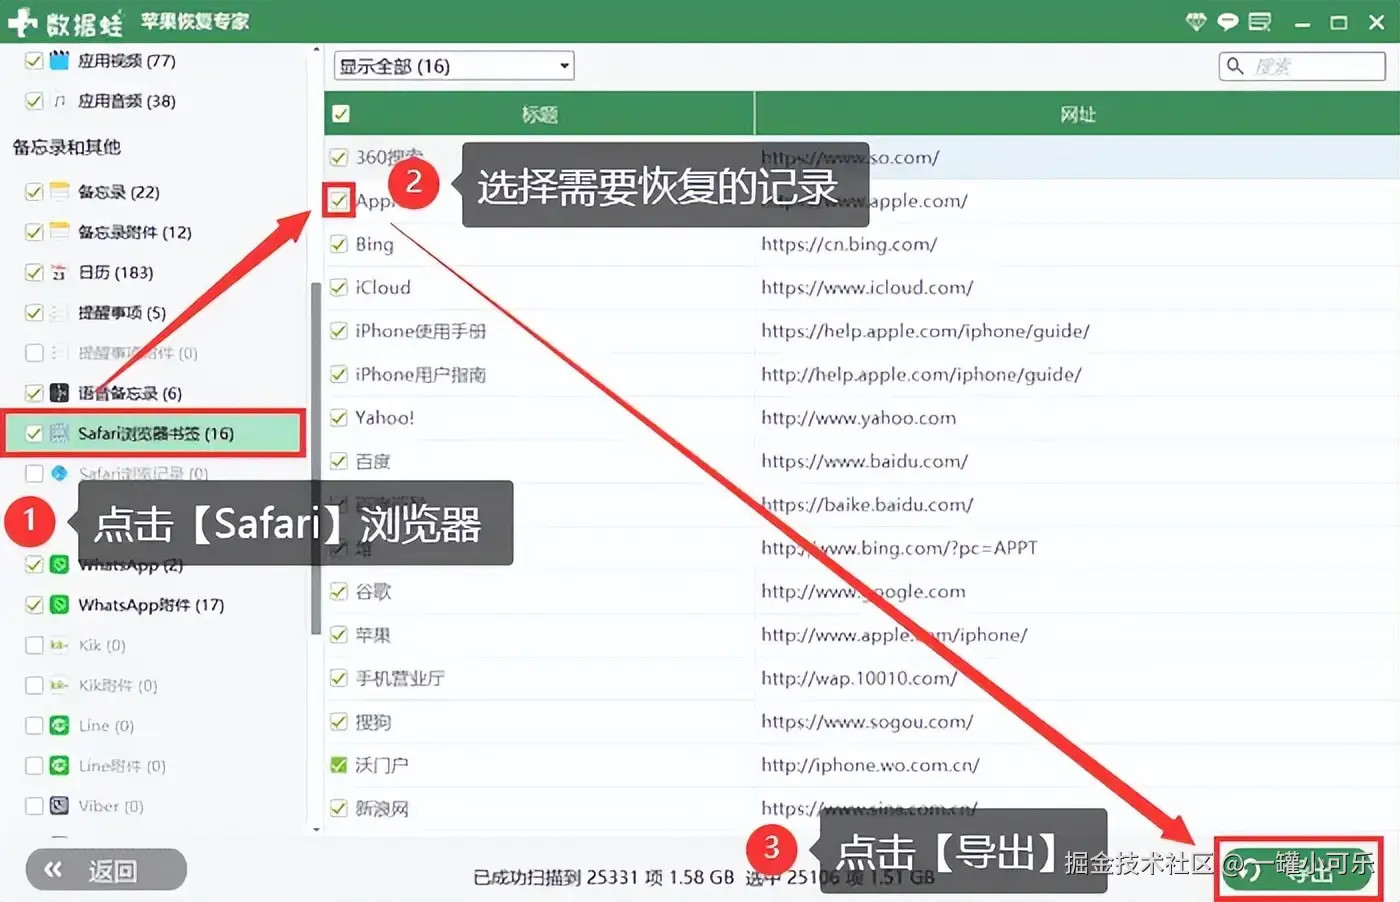Toggle the 谷歌 row checkbox

[x=339, y=591]
